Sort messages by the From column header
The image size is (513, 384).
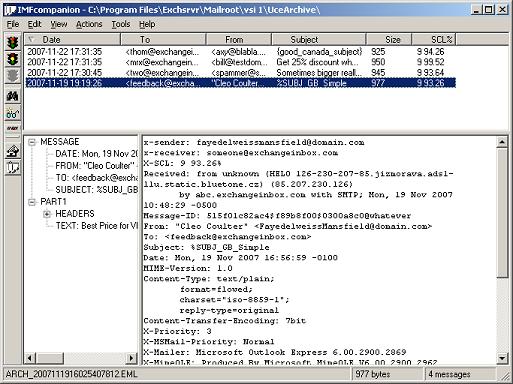pos(239,39)
